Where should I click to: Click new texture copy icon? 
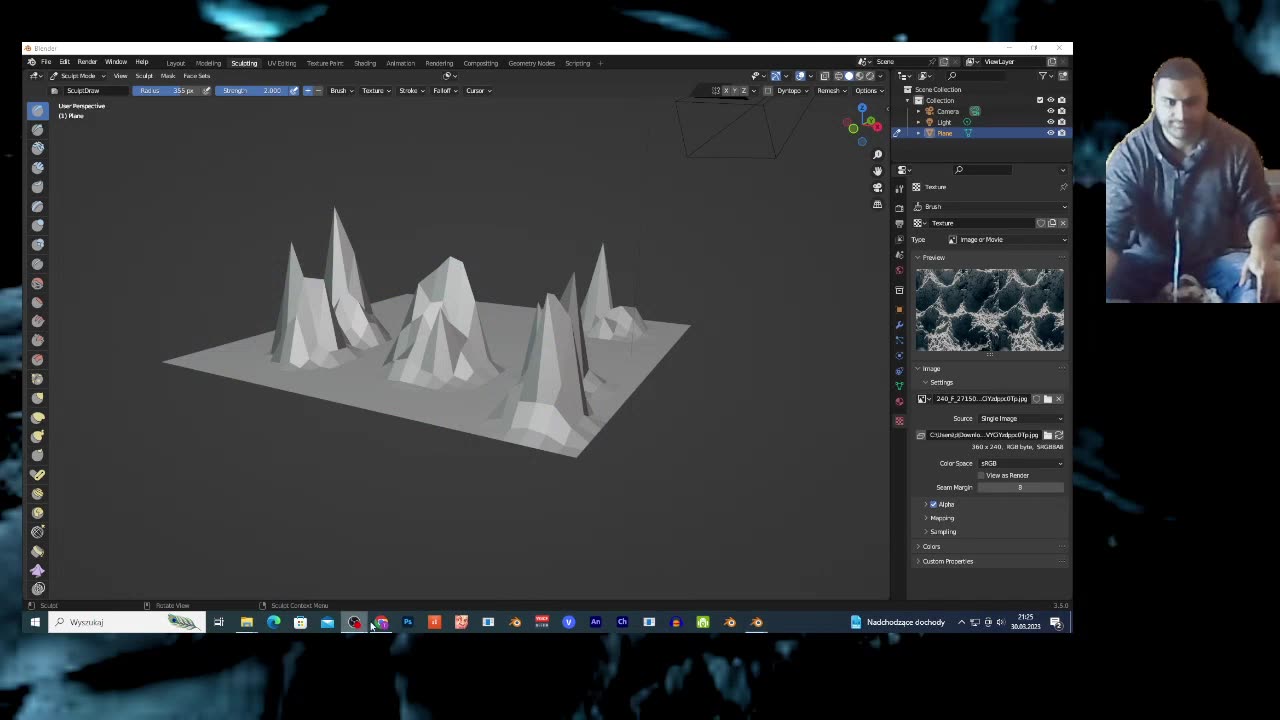1051,223
